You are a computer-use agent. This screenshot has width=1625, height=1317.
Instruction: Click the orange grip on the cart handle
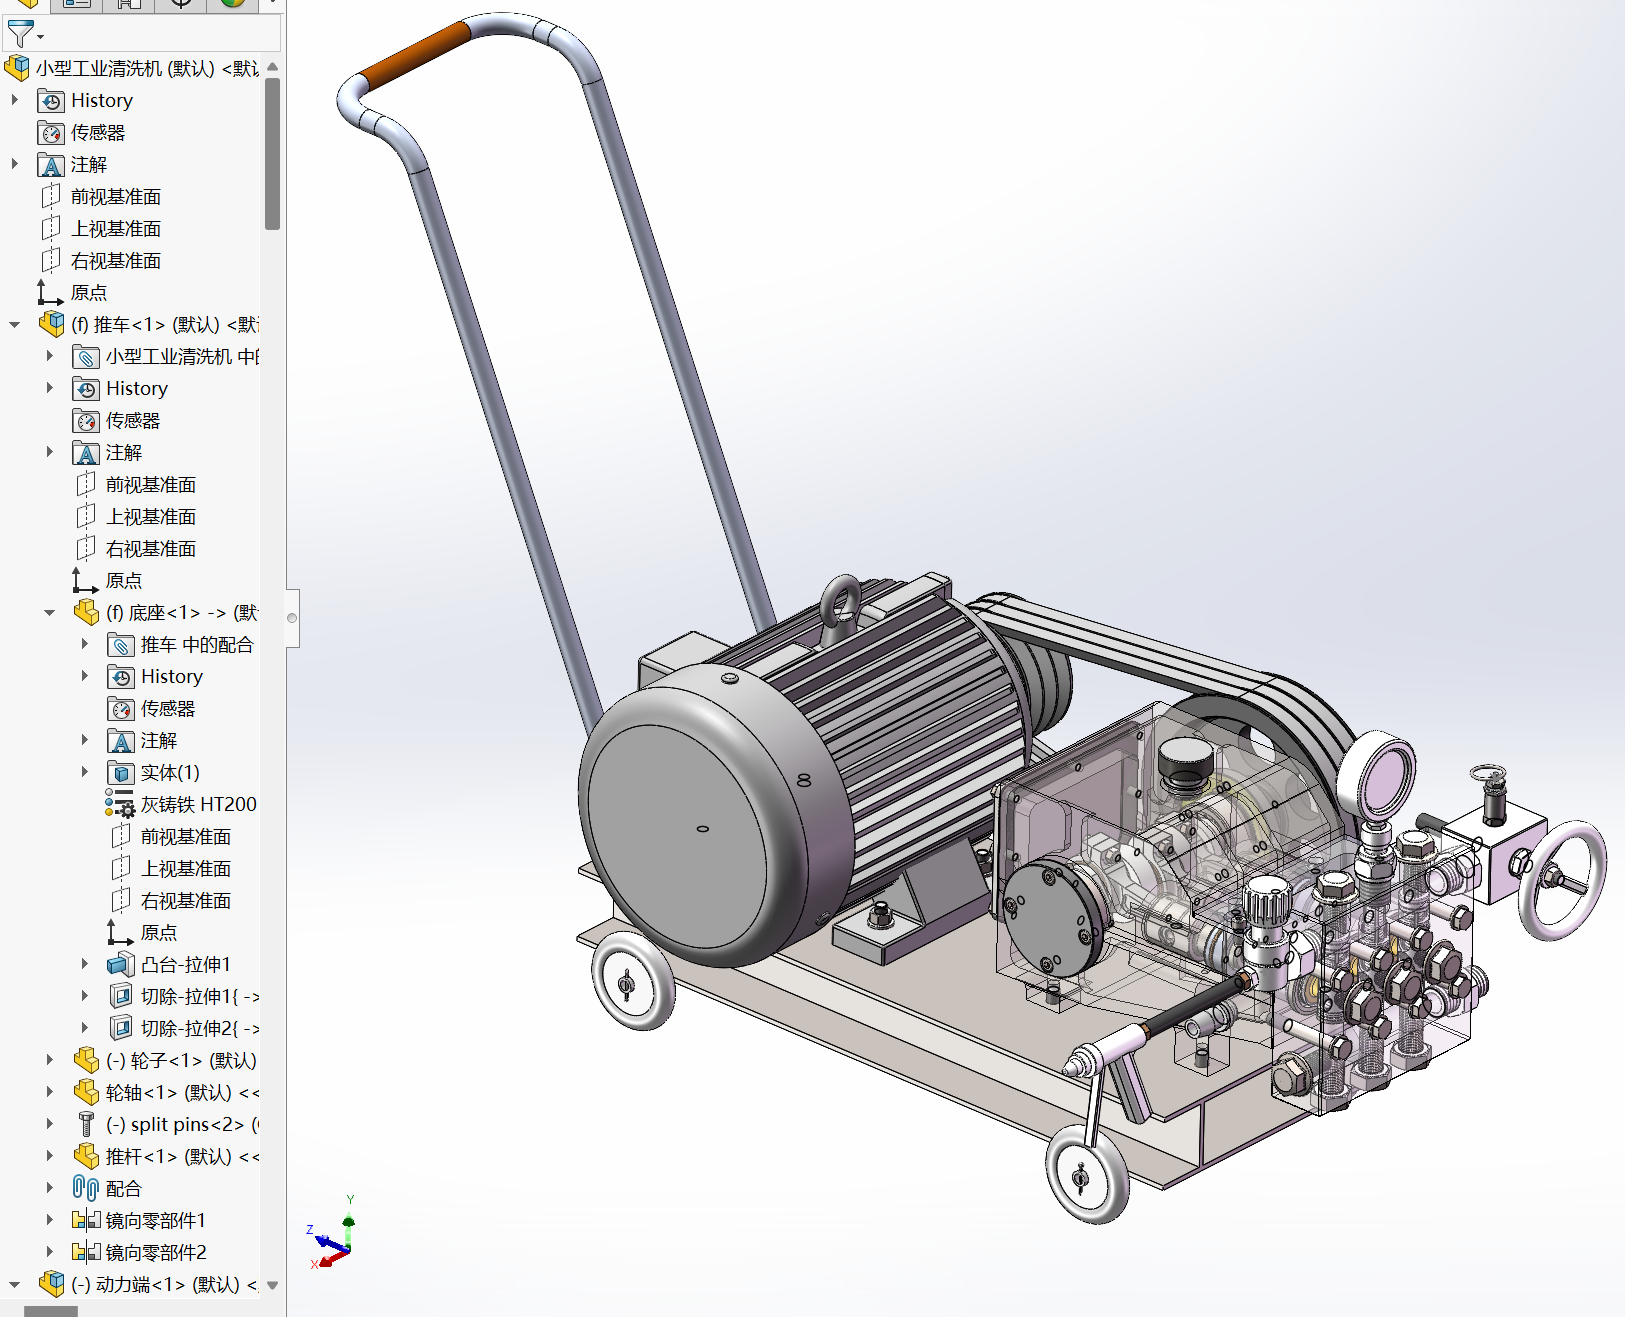point(414,53)
